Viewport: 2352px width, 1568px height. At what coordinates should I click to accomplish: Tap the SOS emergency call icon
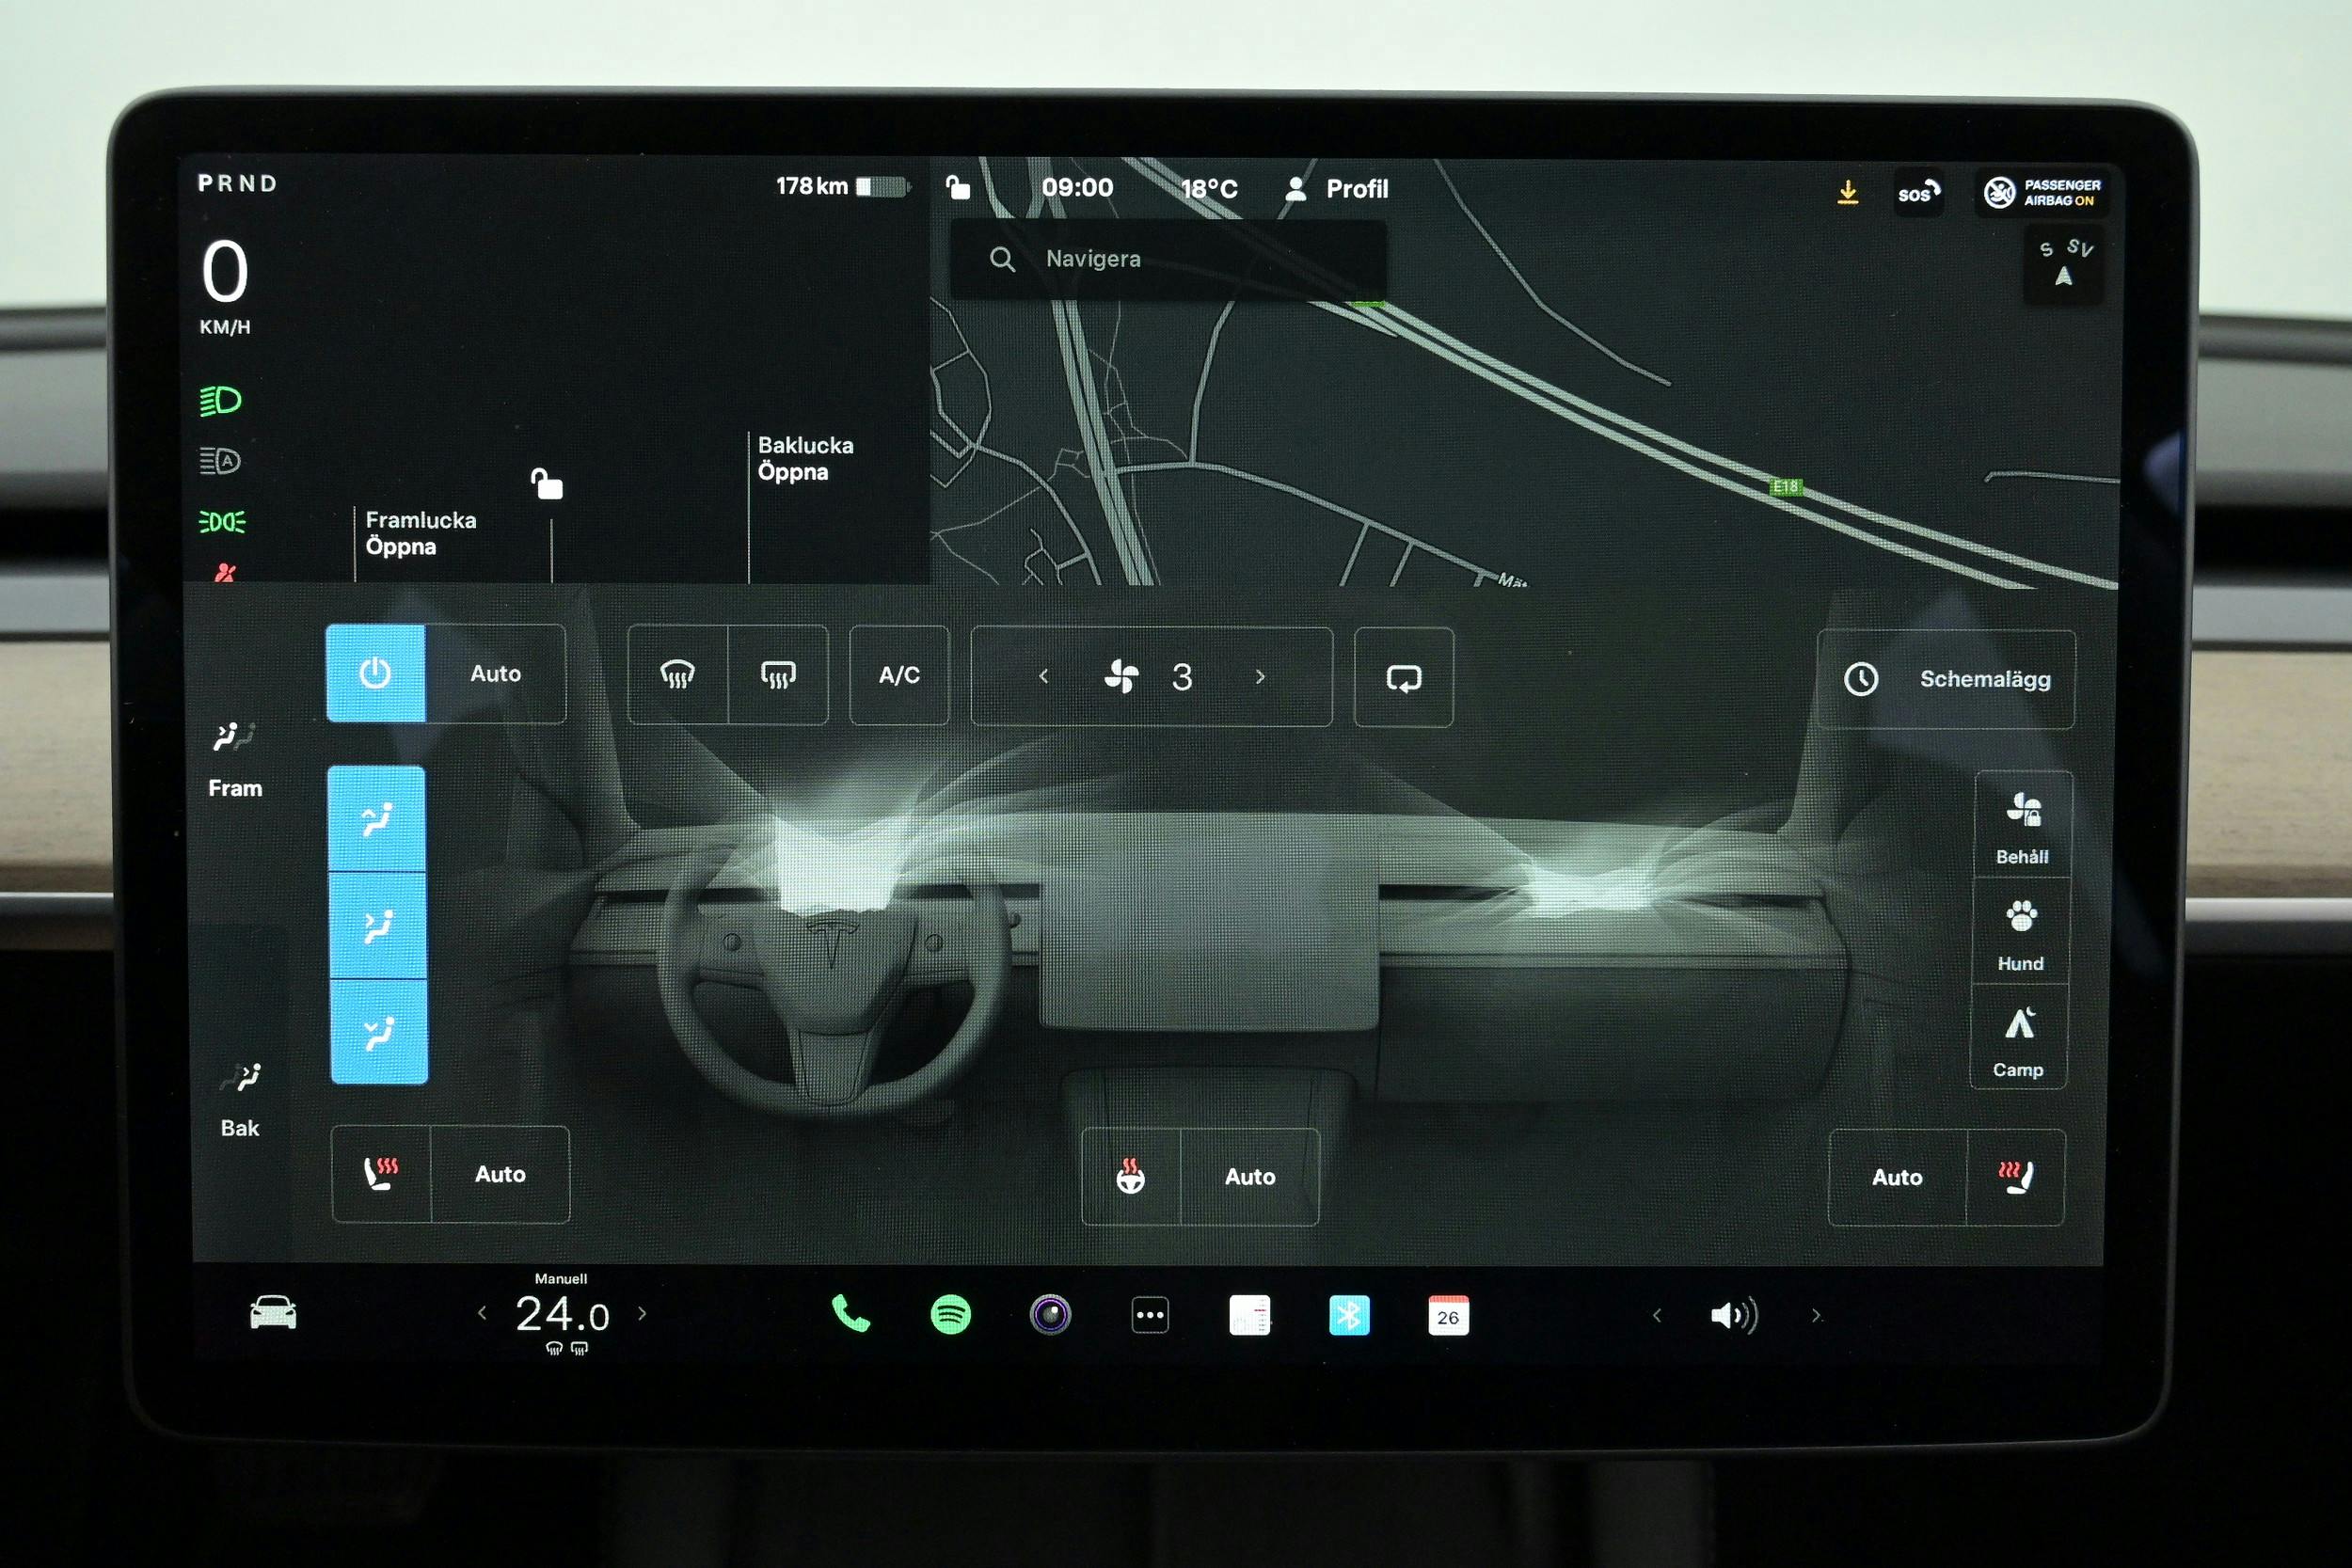coord(1919,192)
